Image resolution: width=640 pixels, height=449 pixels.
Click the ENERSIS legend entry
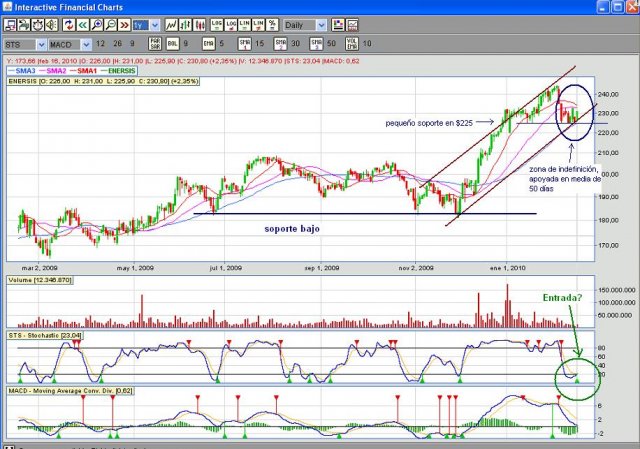click(x=118, y=71)
